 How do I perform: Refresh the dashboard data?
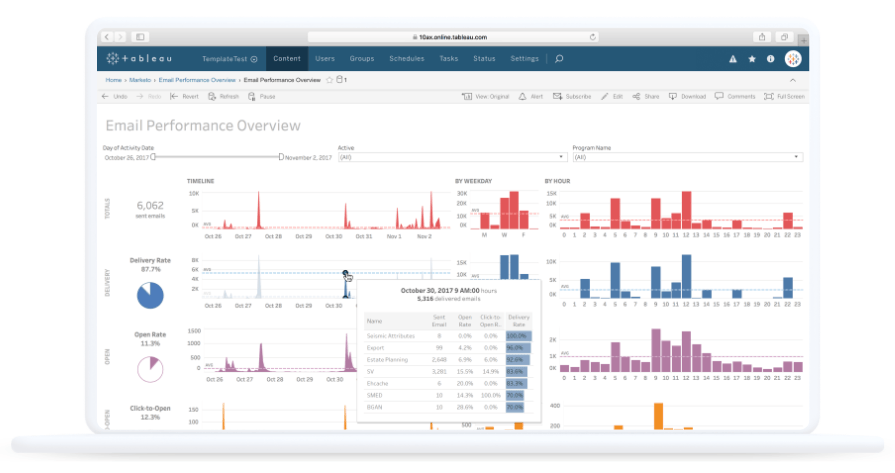[211, 97]
